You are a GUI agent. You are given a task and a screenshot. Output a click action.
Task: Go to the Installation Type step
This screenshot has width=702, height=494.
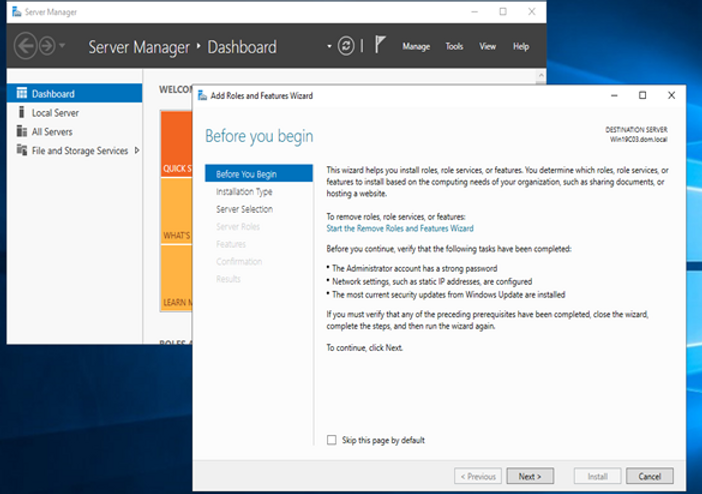point(244,192)
